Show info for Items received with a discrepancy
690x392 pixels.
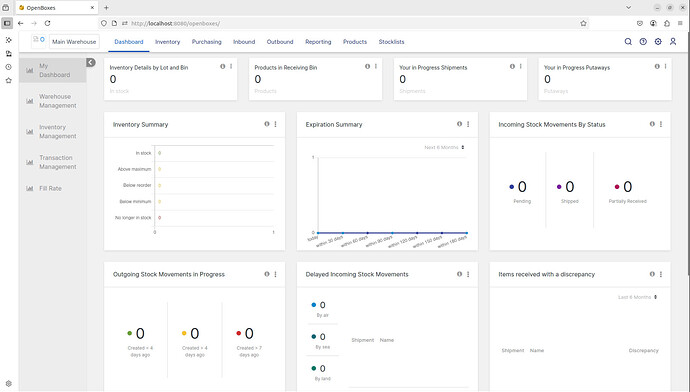tap(652, 274)
